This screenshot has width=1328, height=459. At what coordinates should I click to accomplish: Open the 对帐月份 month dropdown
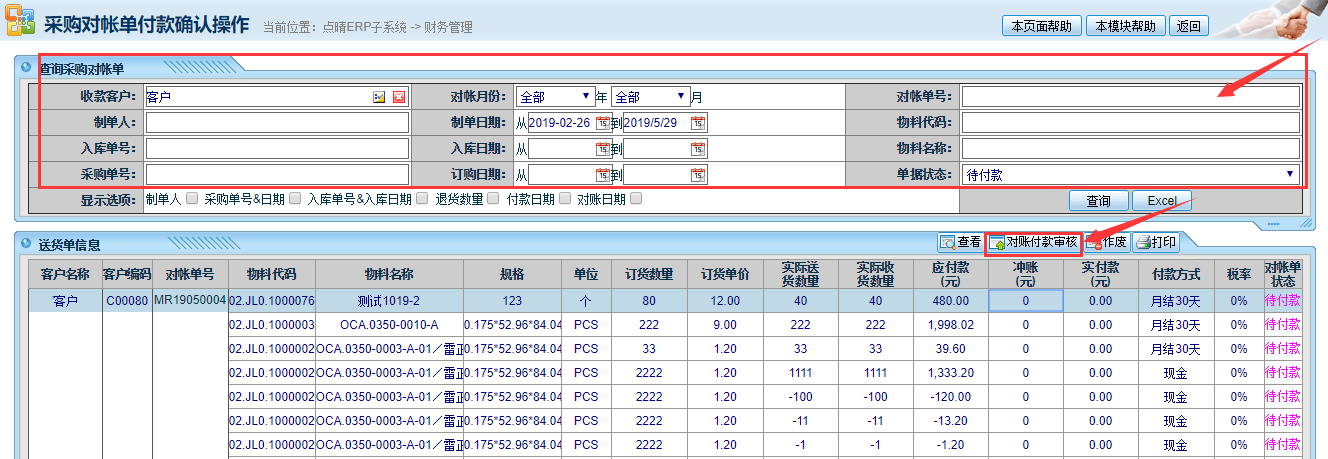pos(651,97)
